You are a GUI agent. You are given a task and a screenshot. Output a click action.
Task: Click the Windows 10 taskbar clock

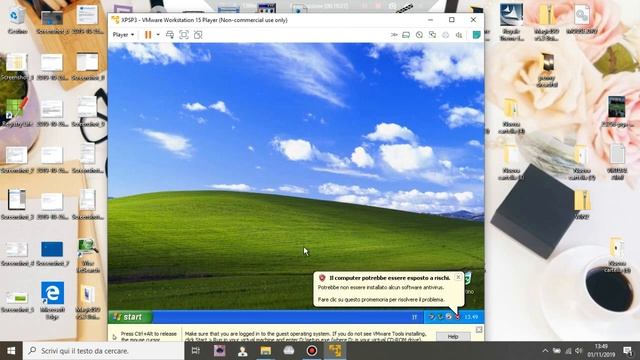coord(601,351)
